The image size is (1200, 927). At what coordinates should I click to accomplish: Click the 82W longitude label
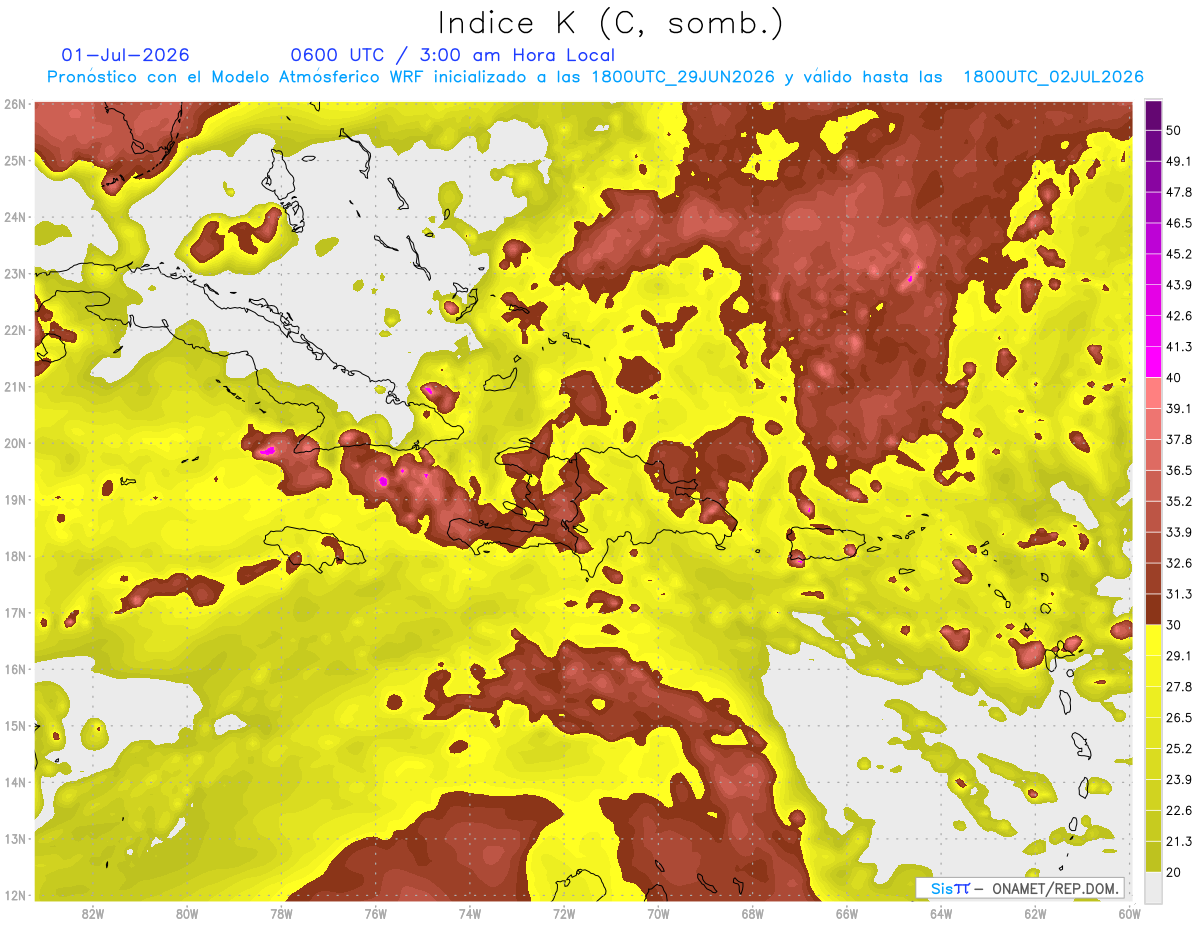92,913
